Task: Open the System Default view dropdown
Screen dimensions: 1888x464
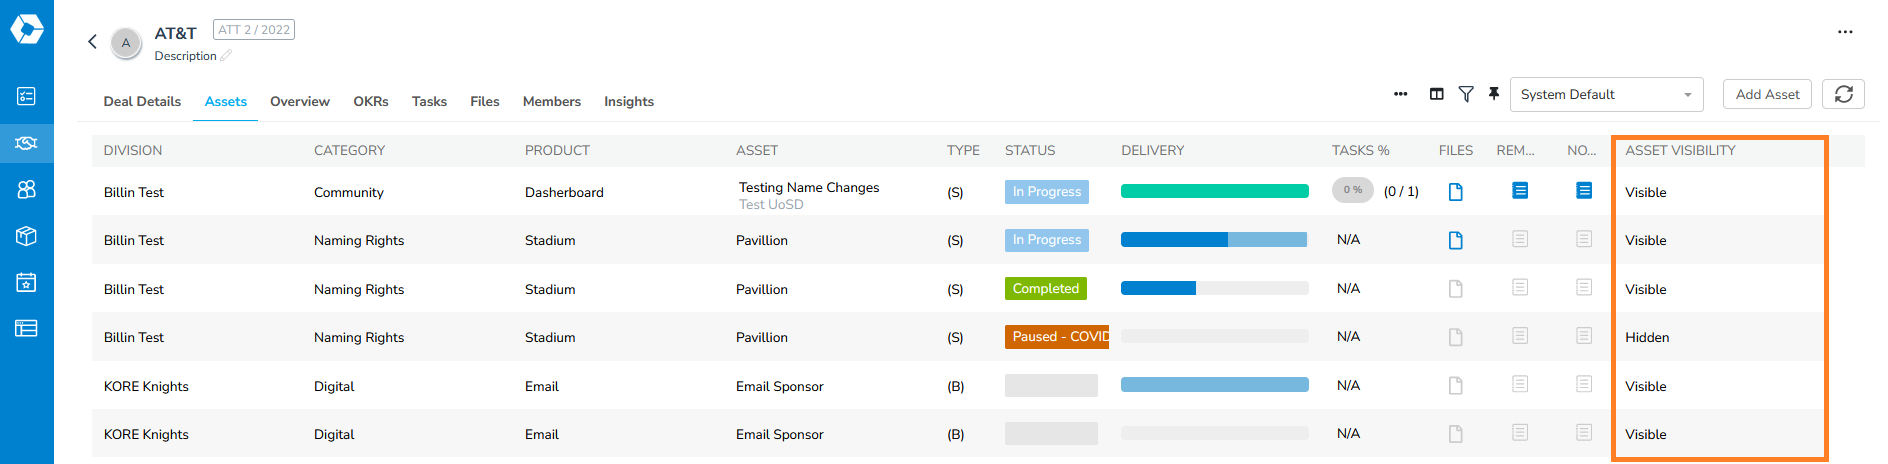Action: point(1607,94)
